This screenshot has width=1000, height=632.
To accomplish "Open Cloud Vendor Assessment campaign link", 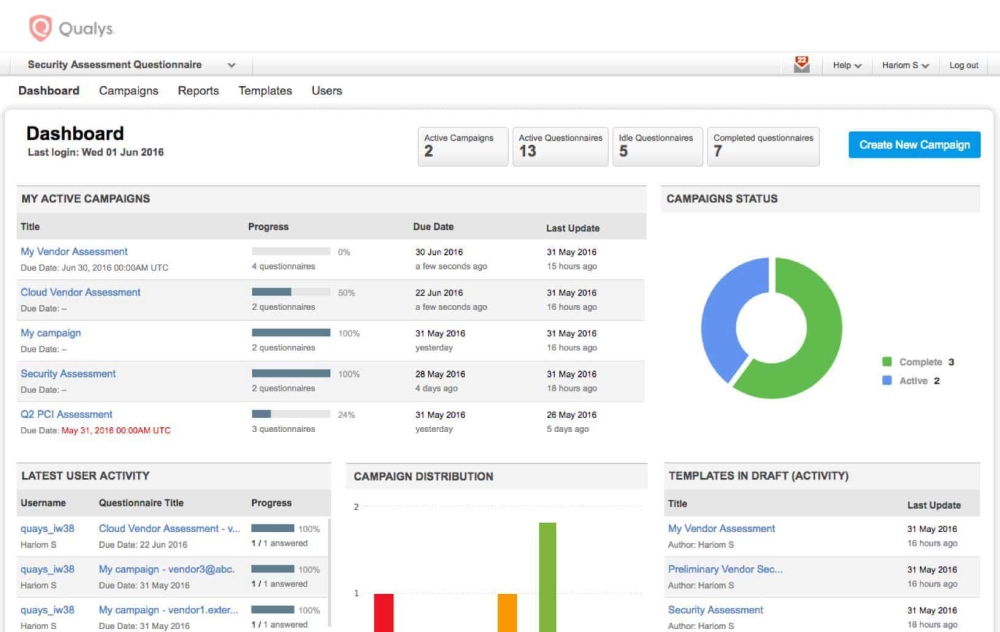I will (x=80, y=292).
